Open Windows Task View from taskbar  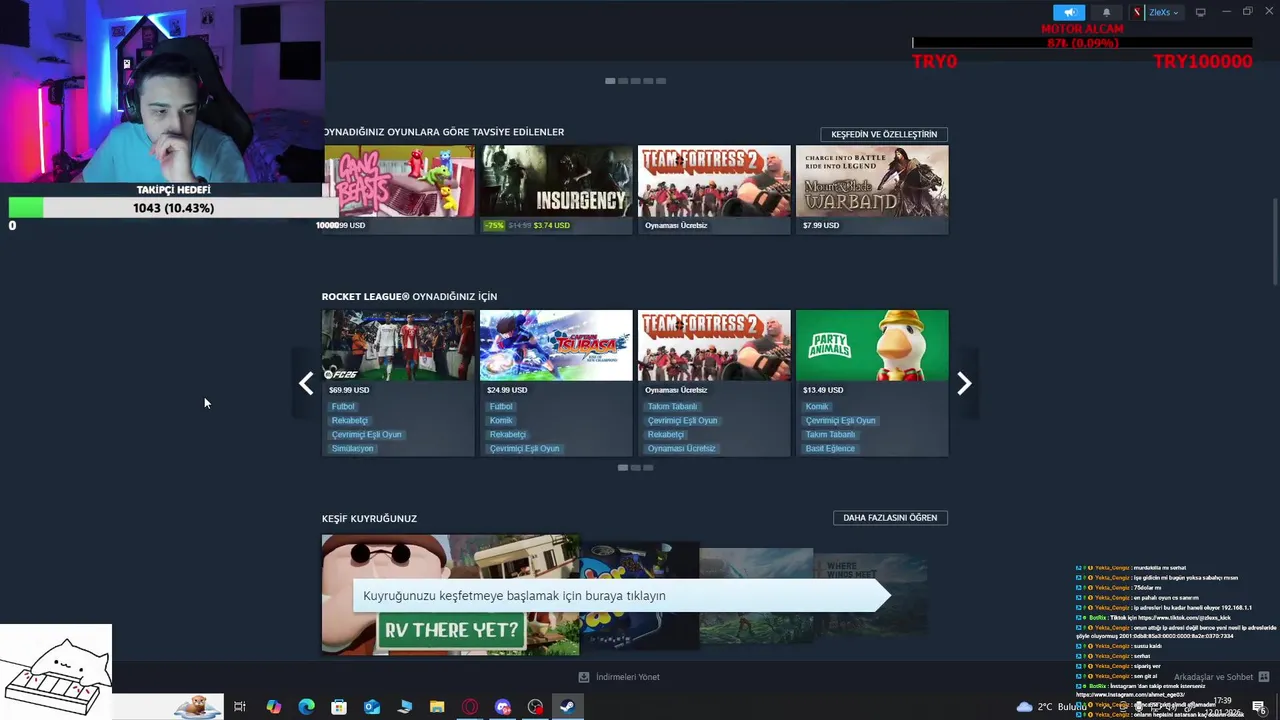[x=240, y=707]
